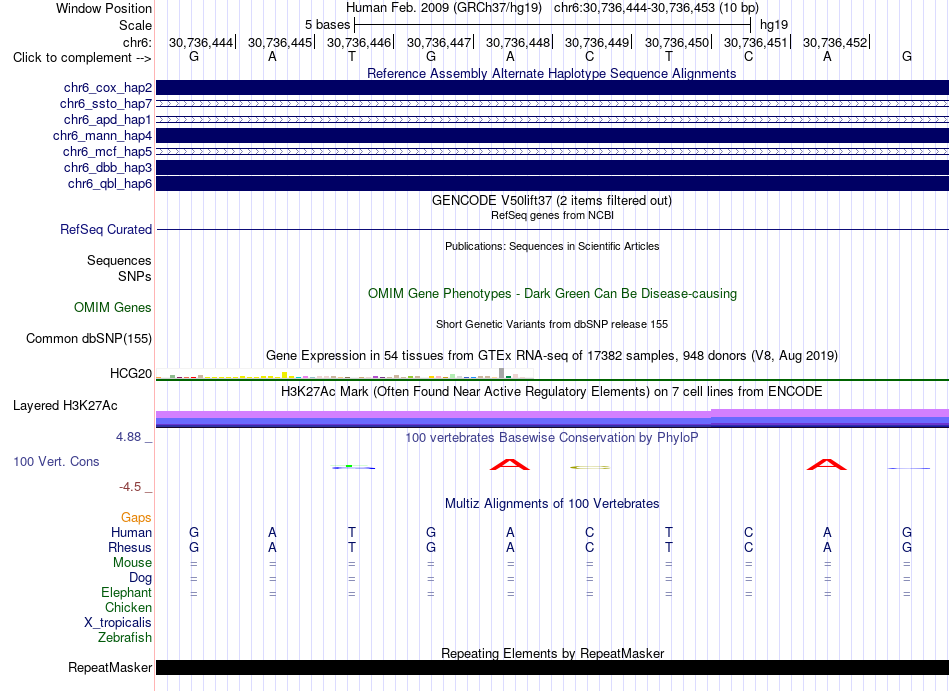Click the position label 30,736,451
950x691 pixels.
click(x=756, y=42)
